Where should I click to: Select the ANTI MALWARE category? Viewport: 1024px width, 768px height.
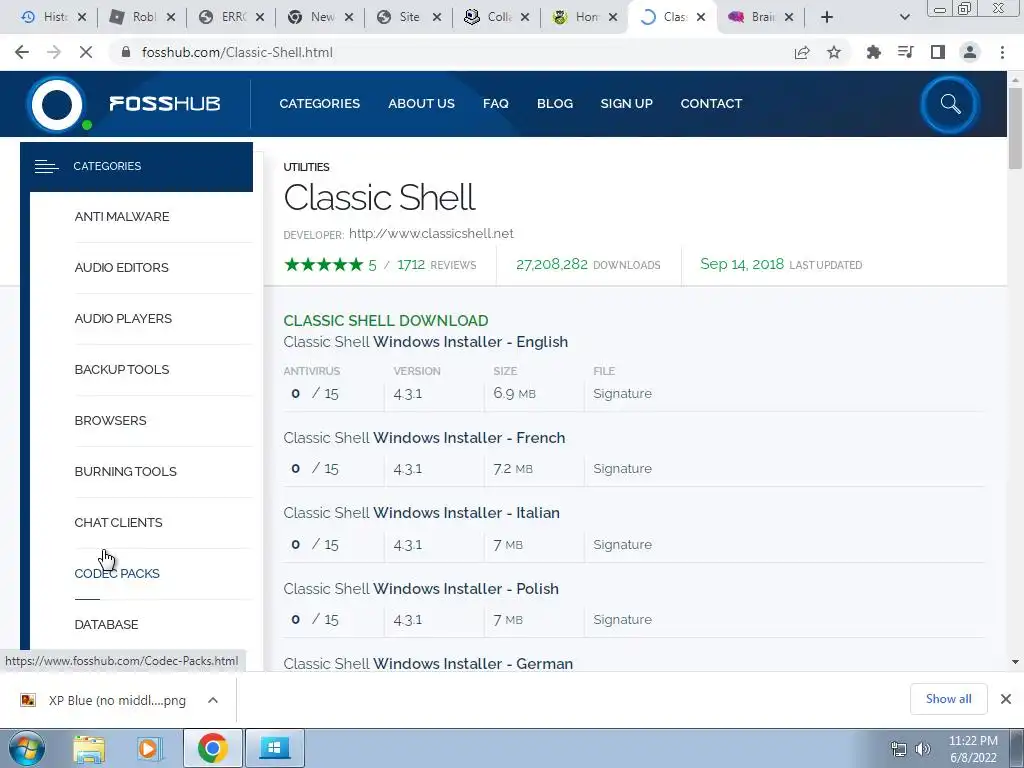121,217
